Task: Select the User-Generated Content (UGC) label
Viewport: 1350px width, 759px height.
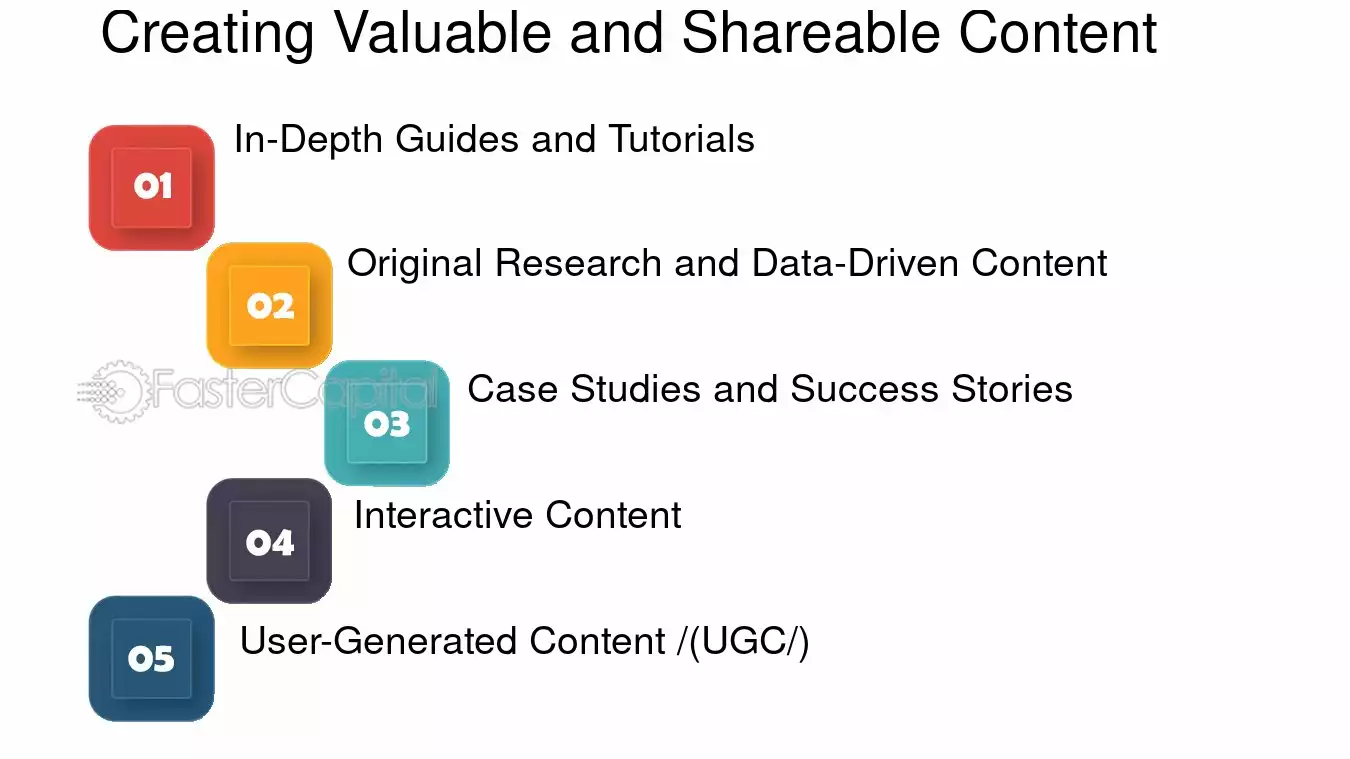Action: tap(525, 641)
